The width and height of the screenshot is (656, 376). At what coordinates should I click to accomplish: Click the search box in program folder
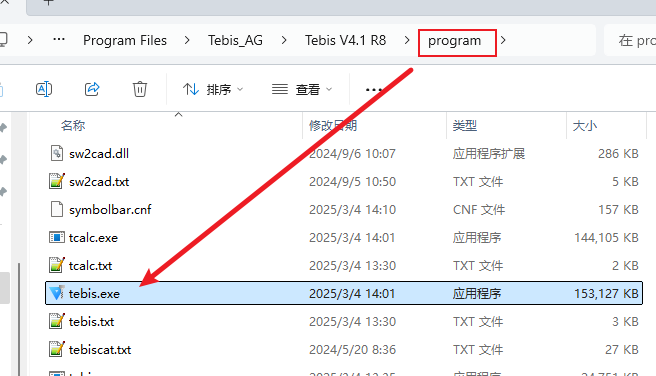tap(630, 40)
